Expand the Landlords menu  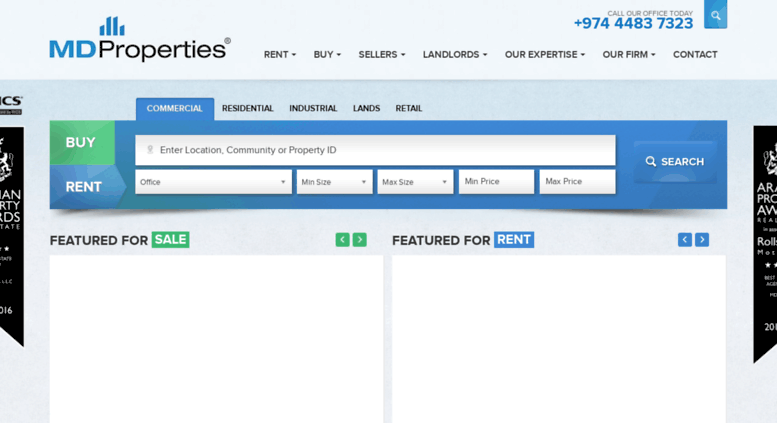click(x=455, y=54)
